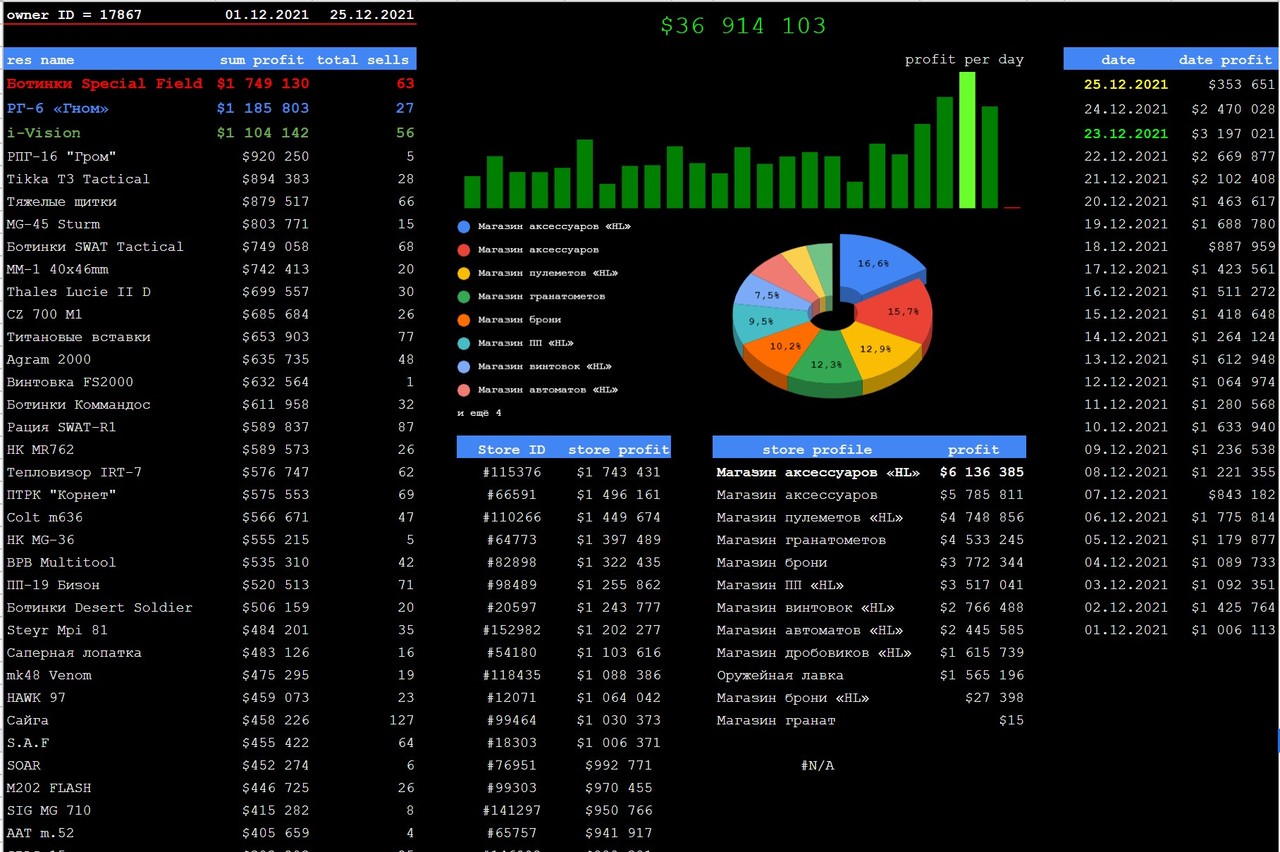
Task: Select the 'Винтовка FS2000' cell
Action: pyautogui.click(x=70, y=382)
